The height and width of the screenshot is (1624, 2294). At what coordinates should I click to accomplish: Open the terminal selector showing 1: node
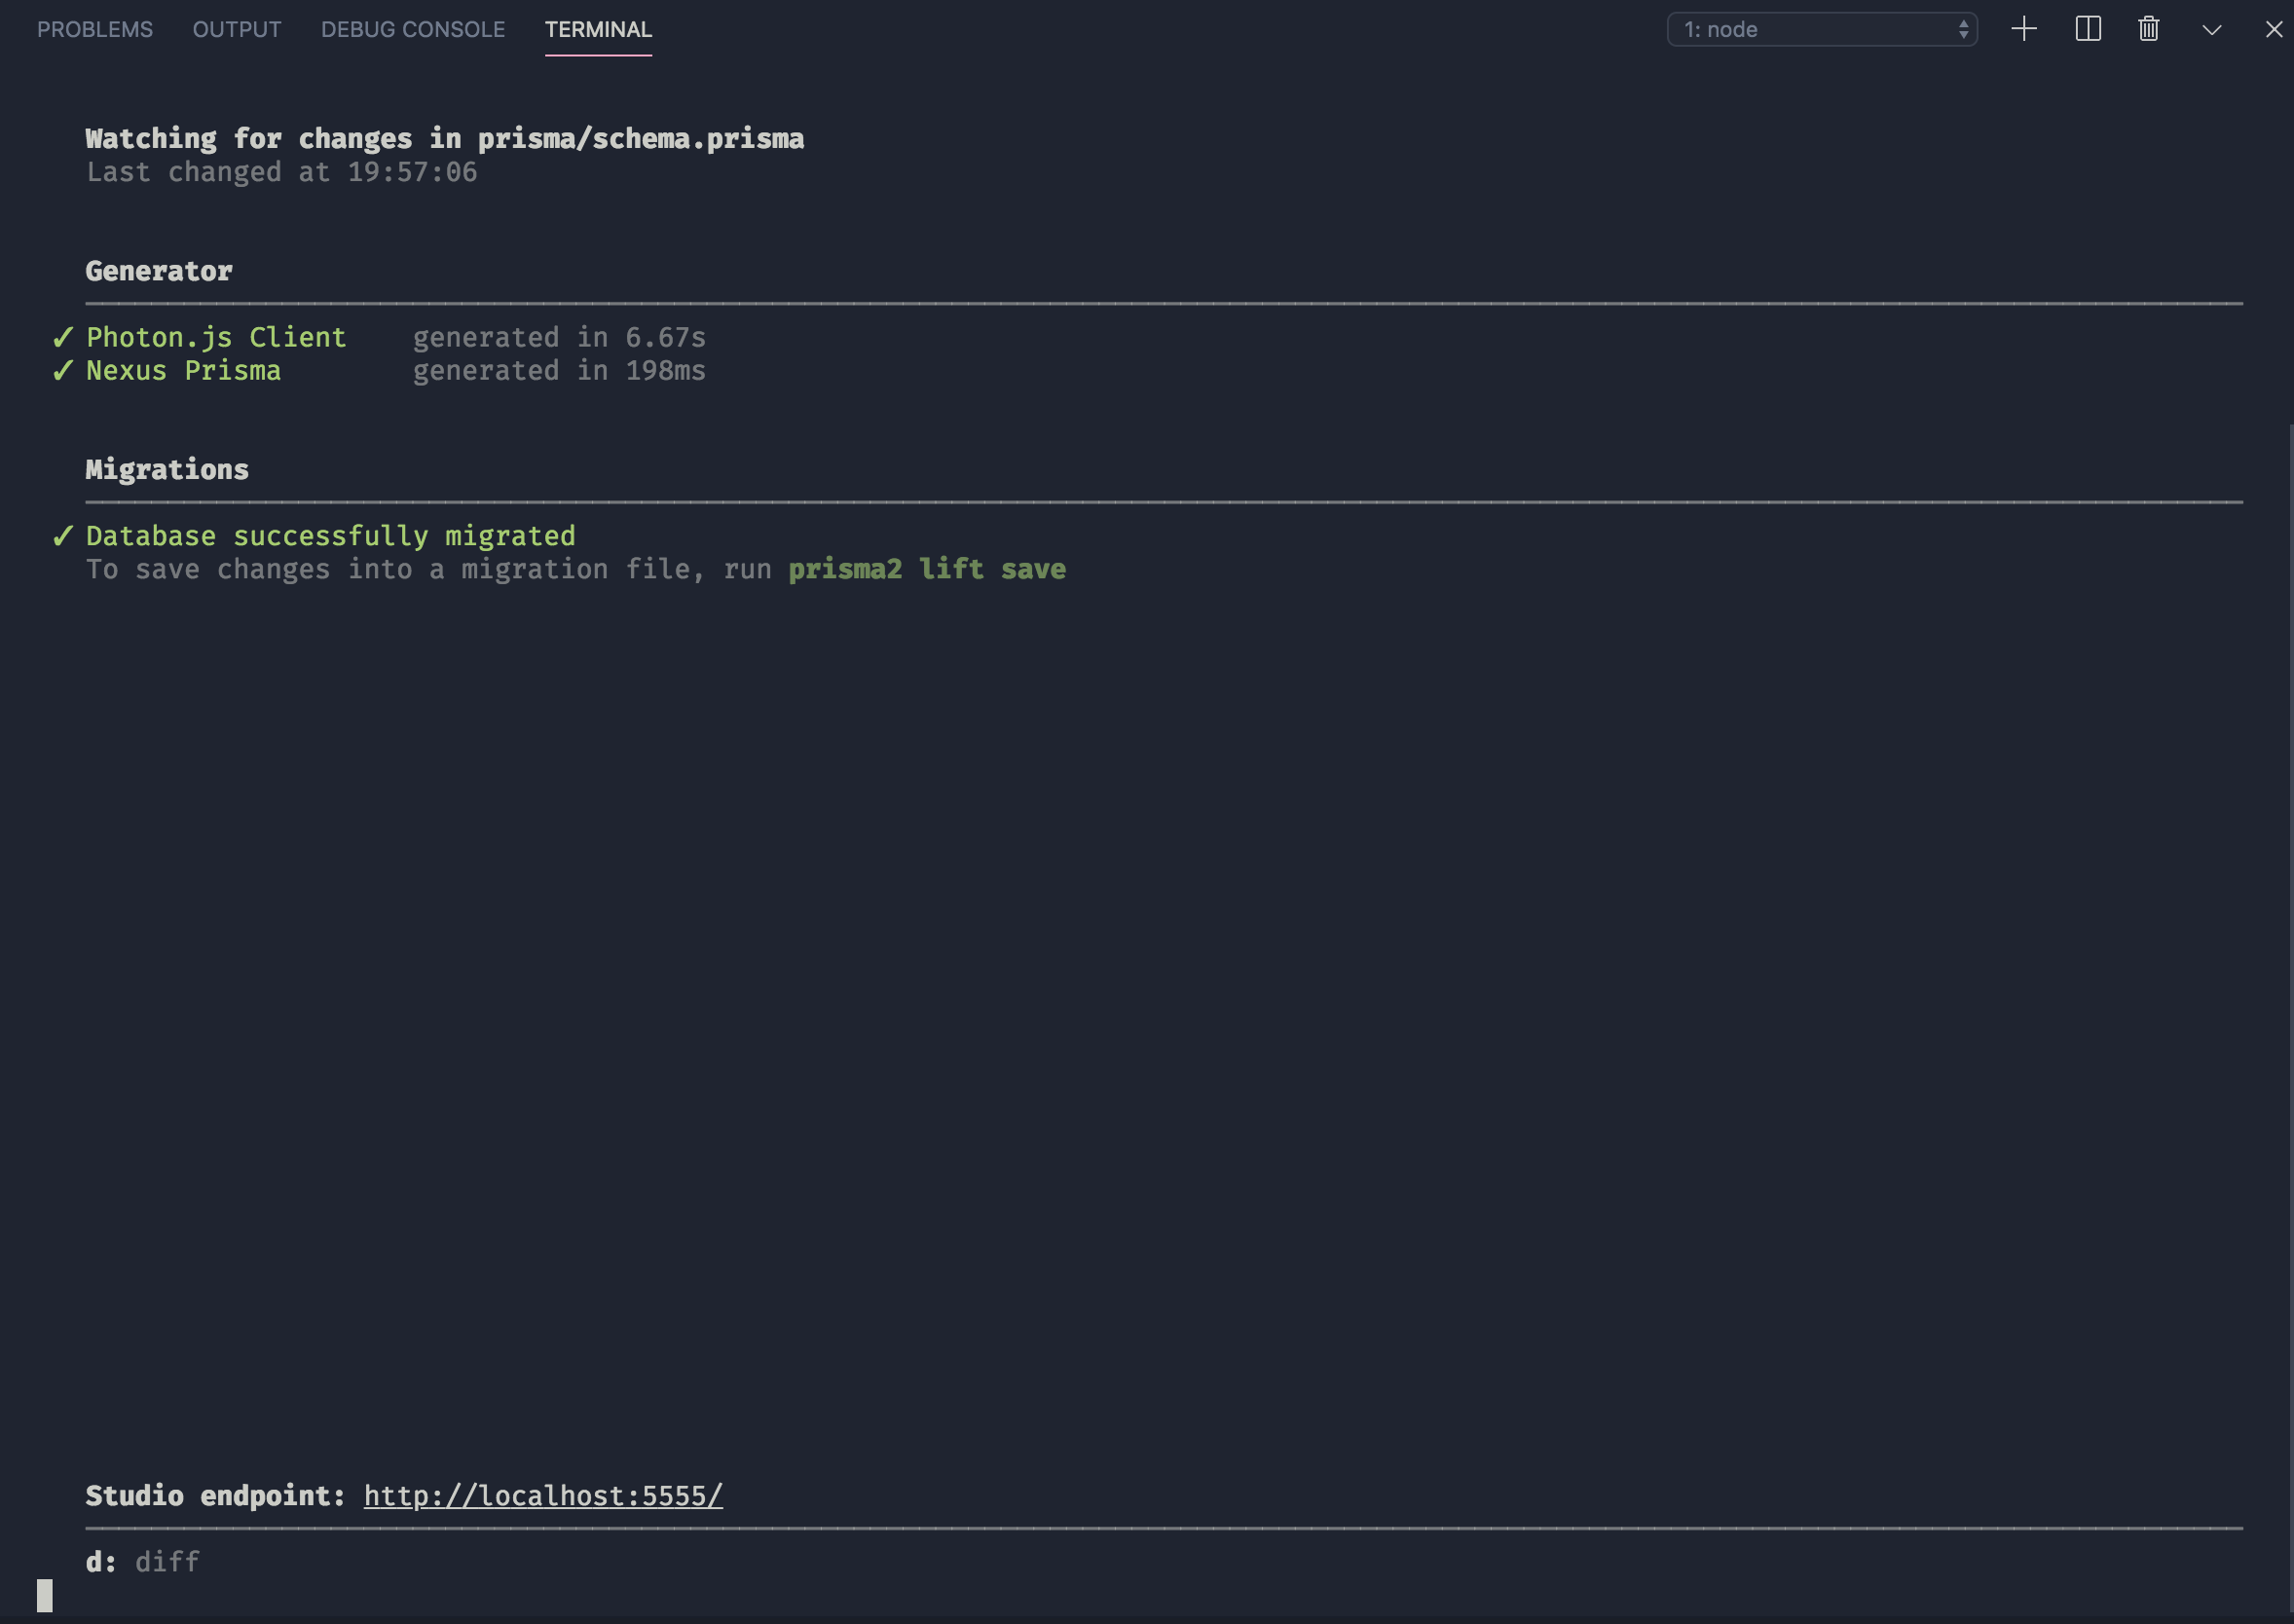(1820, 29)
